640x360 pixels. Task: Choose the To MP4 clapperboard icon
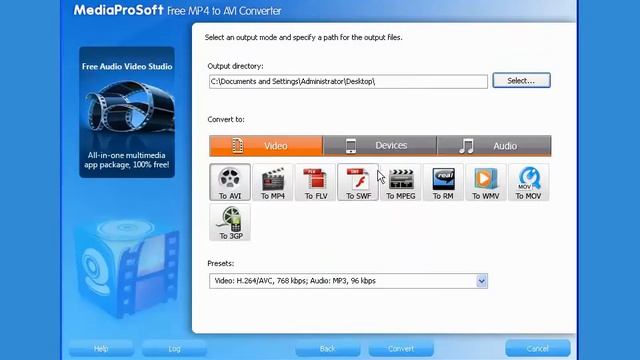[x=273, y=182]
